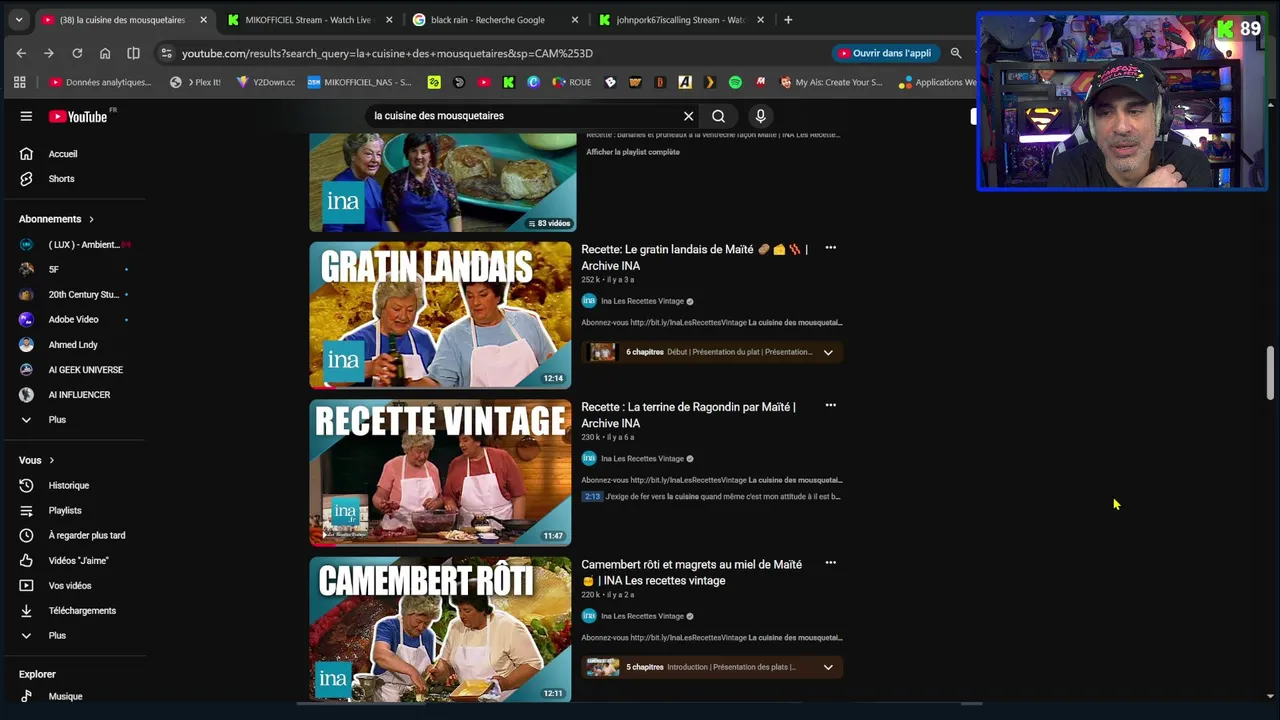Click the RECETTE VINTAGE video thumbnail
The width and height of the screenshot is (1280, 720).
tap(440, 472)
